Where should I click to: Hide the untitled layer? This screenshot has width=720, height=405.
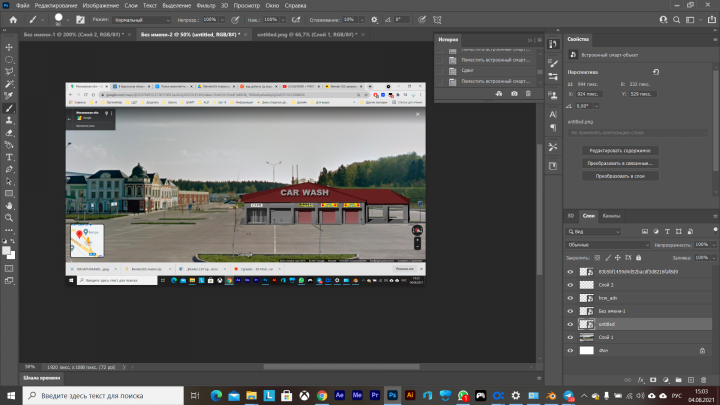pos(570,324)
